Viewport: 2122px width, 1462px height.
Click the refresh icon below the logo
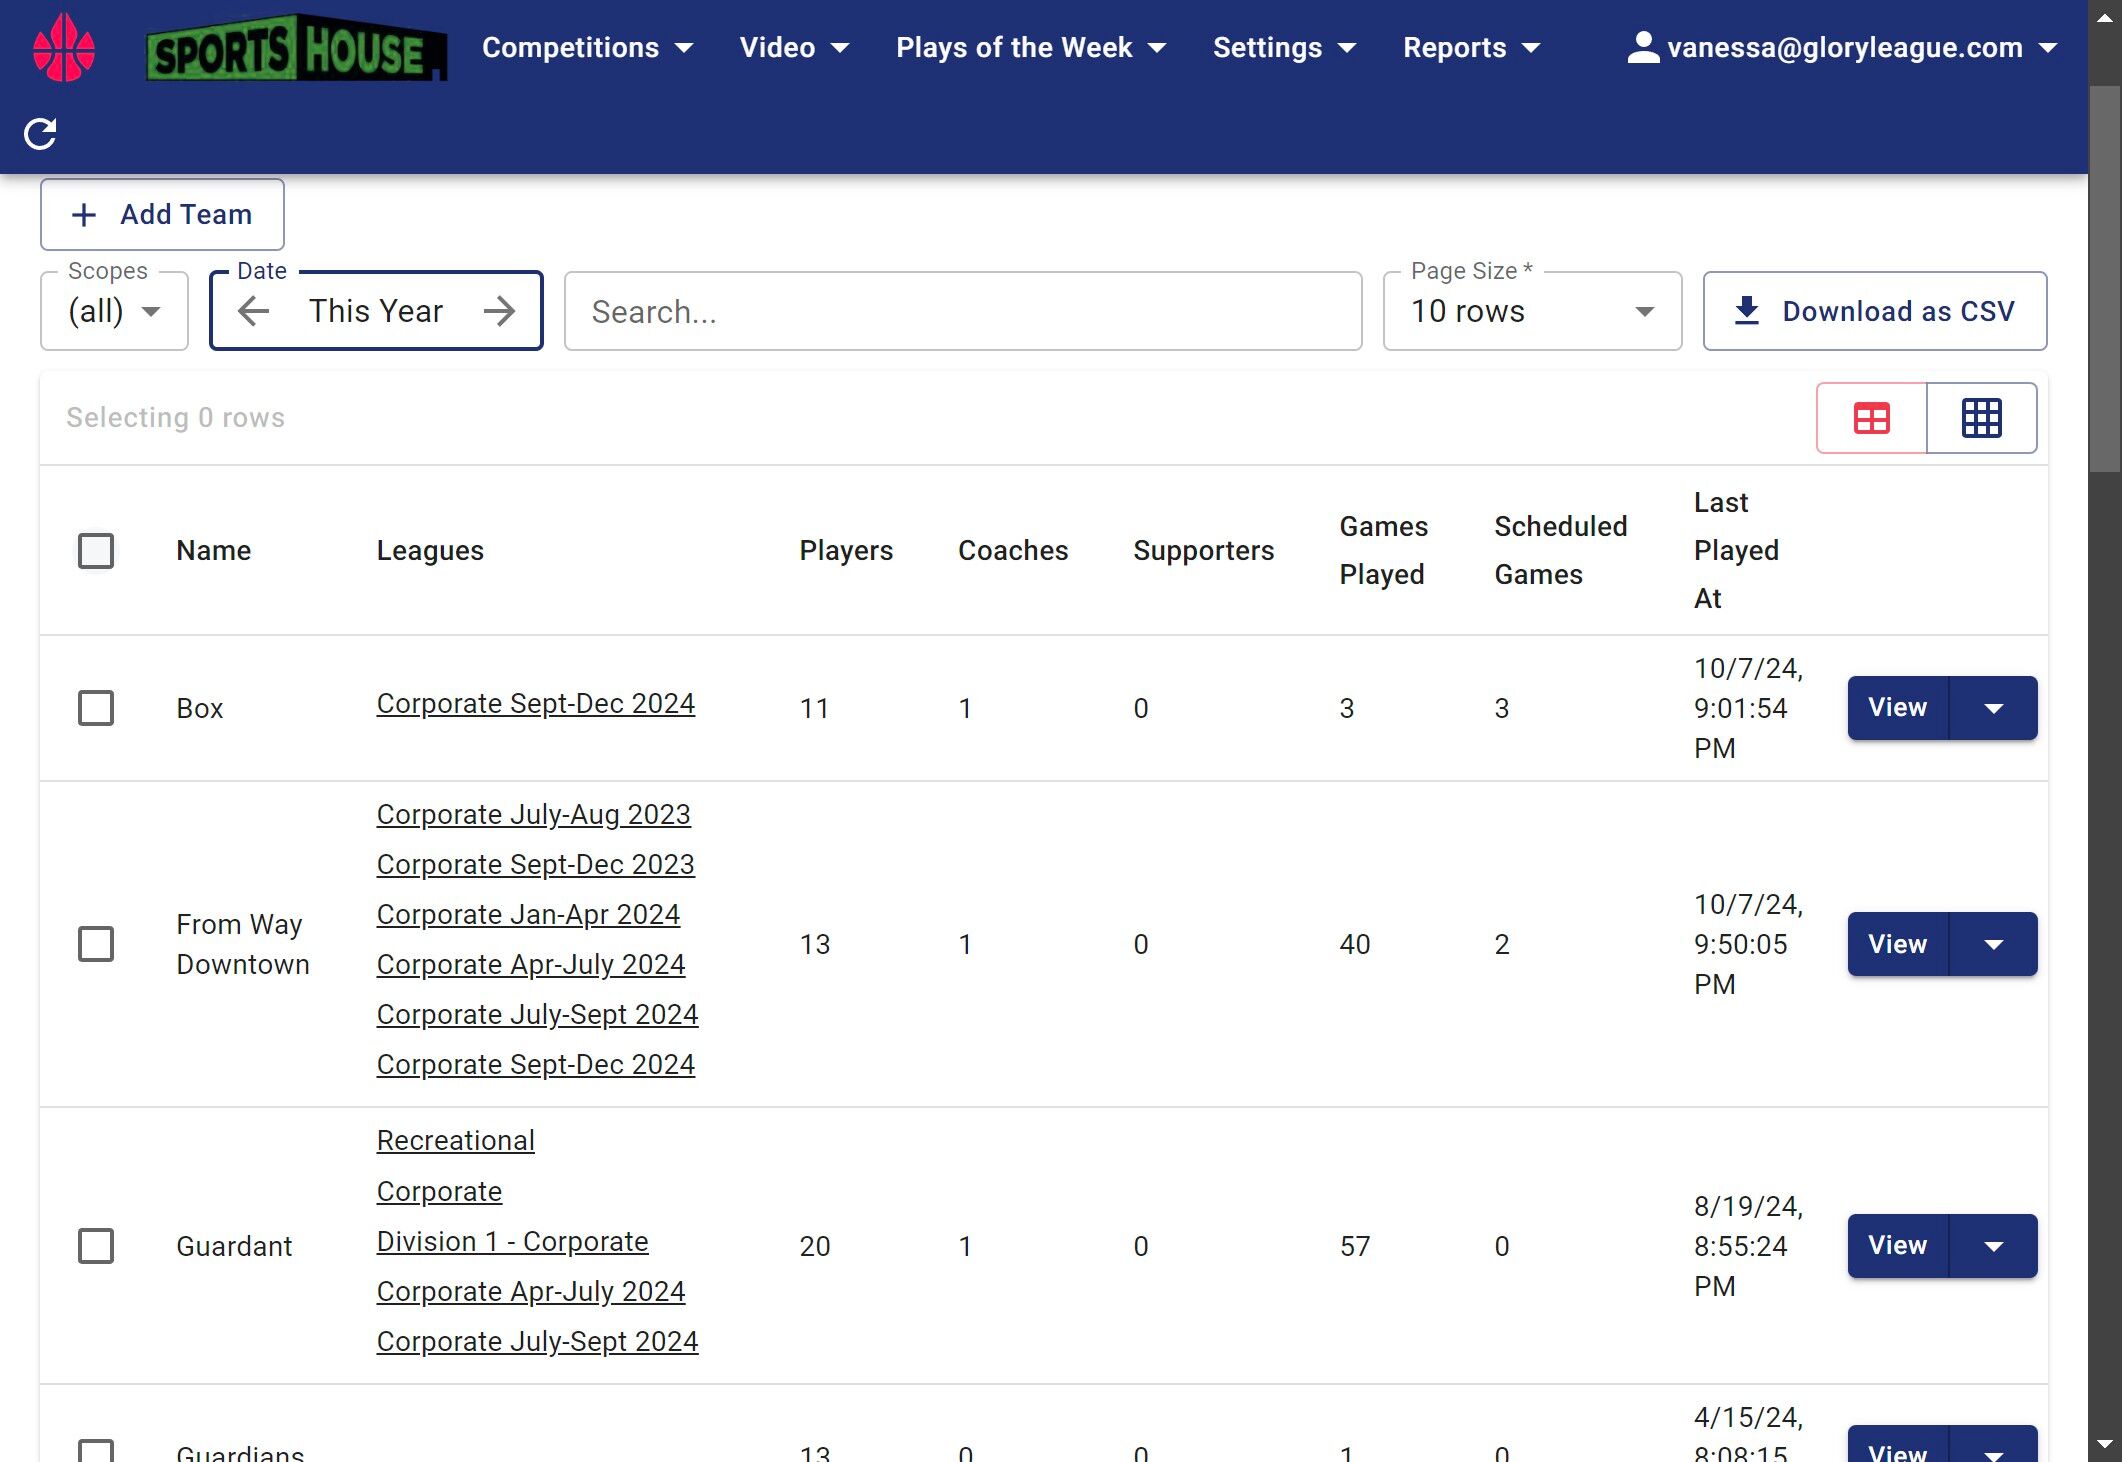click(x=40, y=133)
